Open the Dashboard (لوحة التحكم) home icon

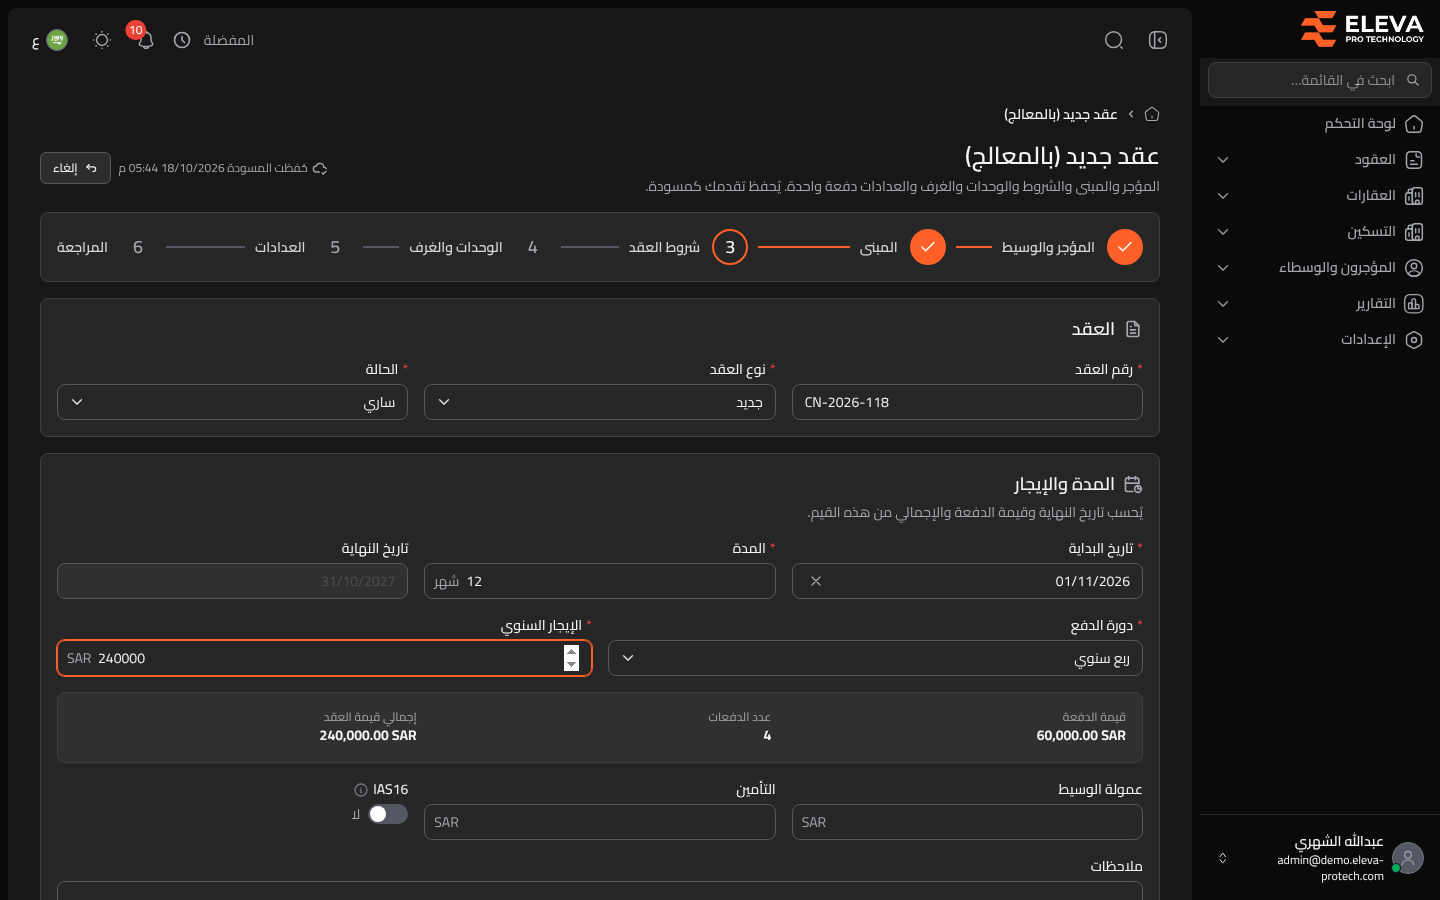(1414, 124)
